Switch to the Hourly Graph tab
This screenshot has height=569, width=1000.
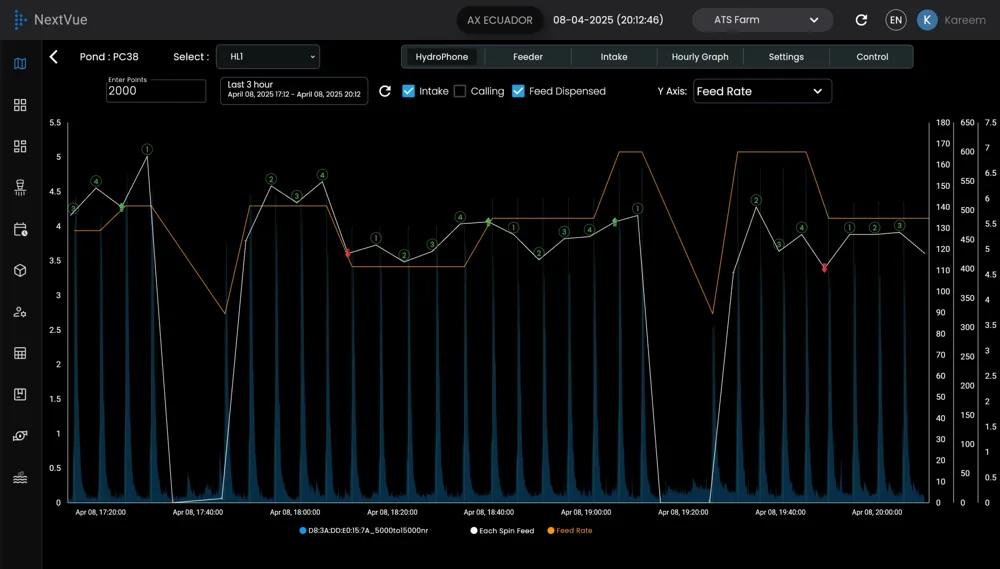click(700, 57)
